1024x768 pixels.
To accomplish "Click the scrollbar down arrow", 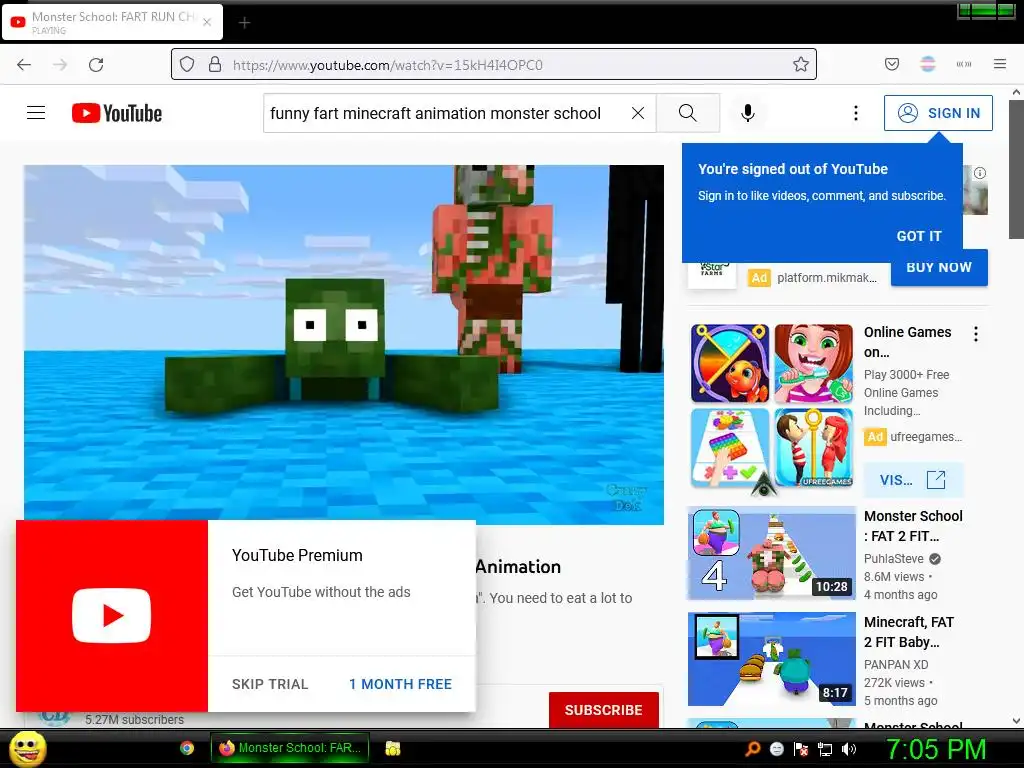I will coord(1016,720).
